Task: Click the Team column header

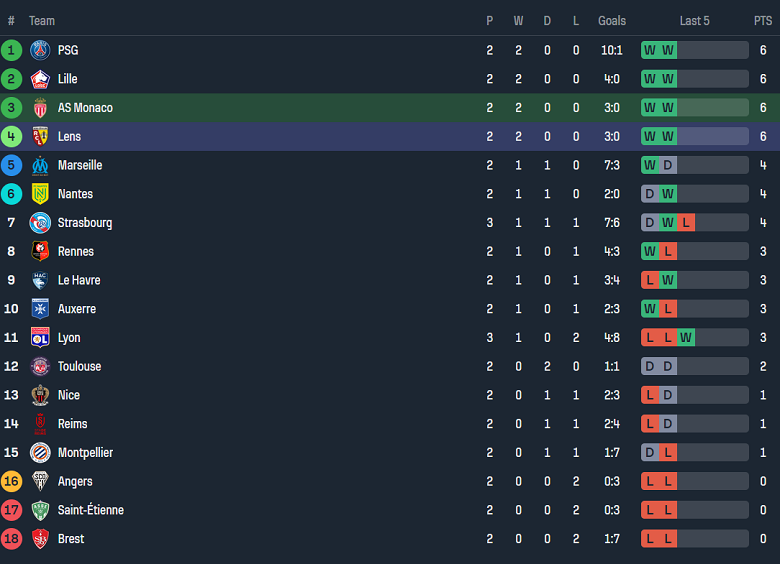Action: click(42, 21)
